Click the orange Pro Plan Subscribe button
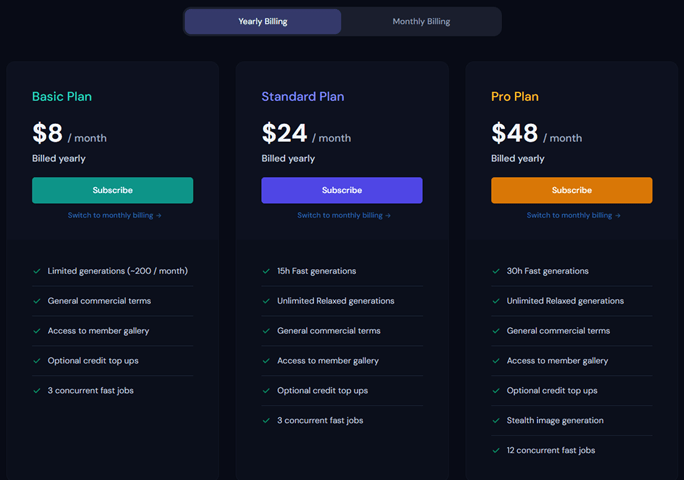Screen dimensions: 684x480 point(572,190)
